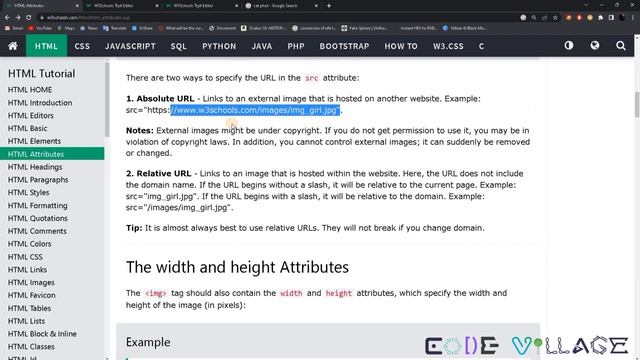Select CSS in the top navbar
Screen dimensions: 640x360
[82, 46]
